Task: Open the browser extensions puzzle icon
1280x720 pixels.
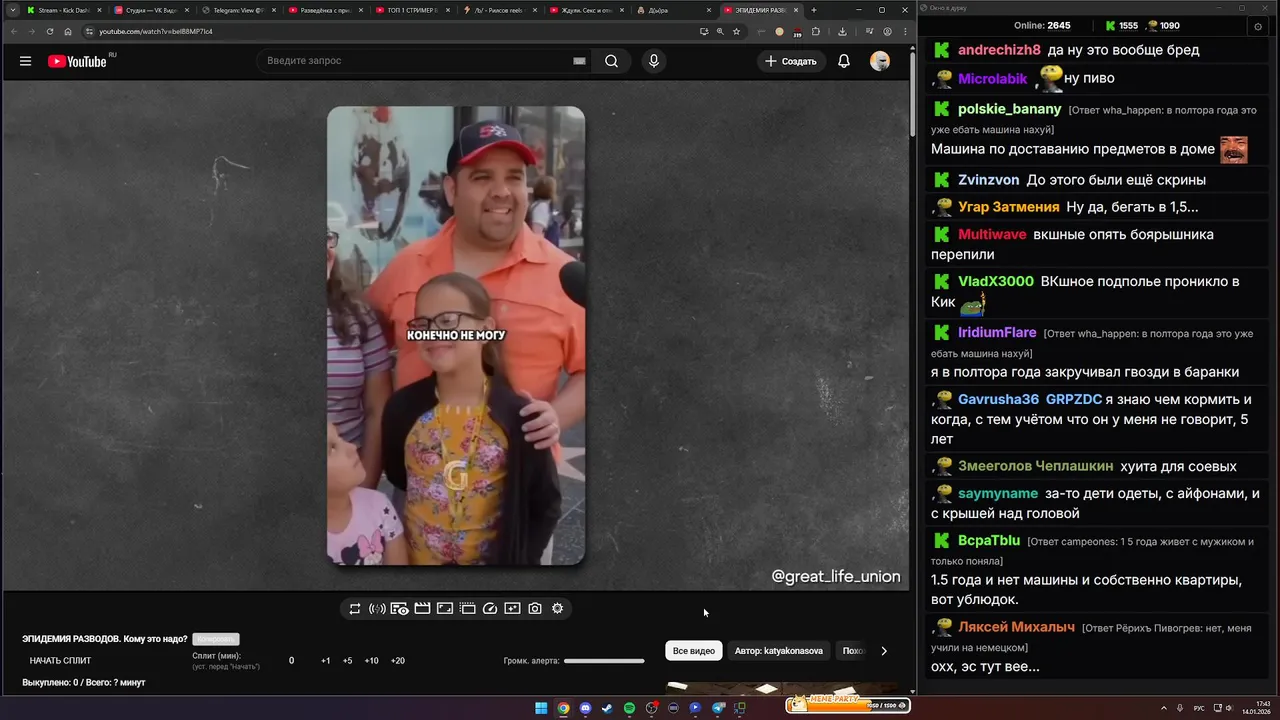Action: click(x=815, y=31)
